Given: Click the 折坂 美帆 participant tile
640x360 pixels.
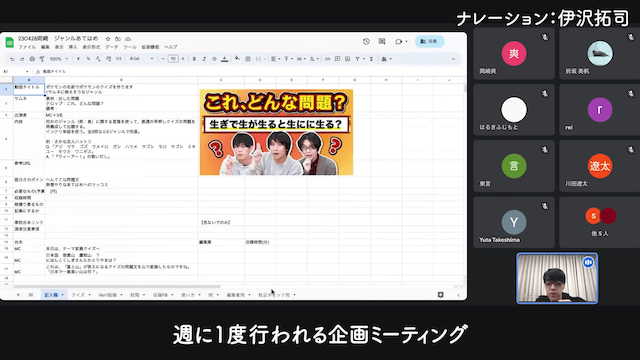Looking at the screenshot, I should (x=600, y=54).
